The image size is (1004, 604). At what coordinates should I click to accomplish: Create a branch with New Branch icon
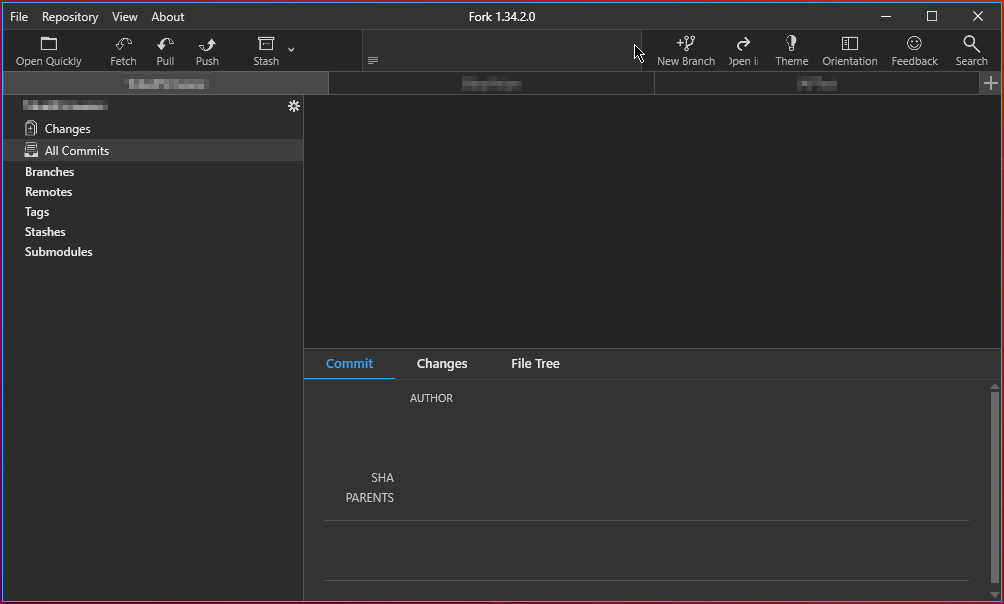pos(686,44)
